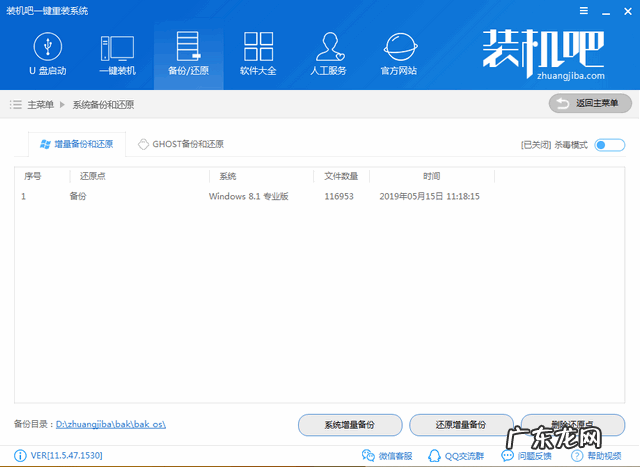Click the file count 116953

tap(339, 196)
